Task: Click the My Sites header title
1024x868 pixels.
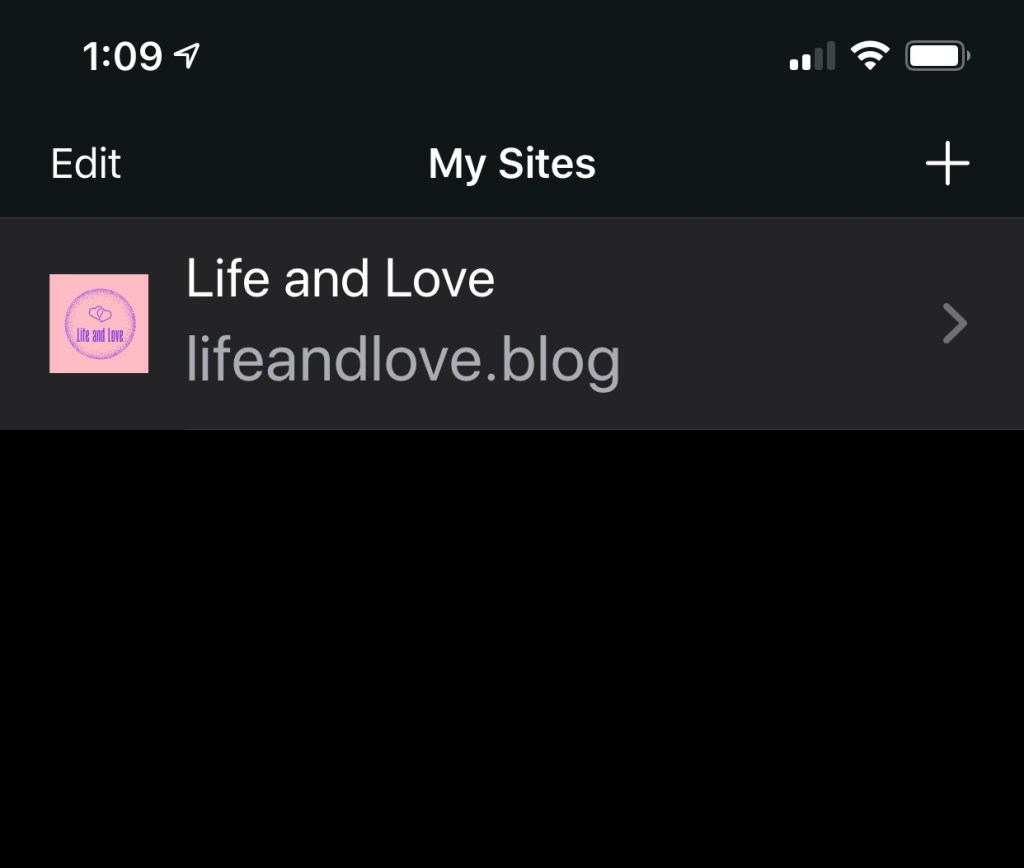Action: (512, 164)
